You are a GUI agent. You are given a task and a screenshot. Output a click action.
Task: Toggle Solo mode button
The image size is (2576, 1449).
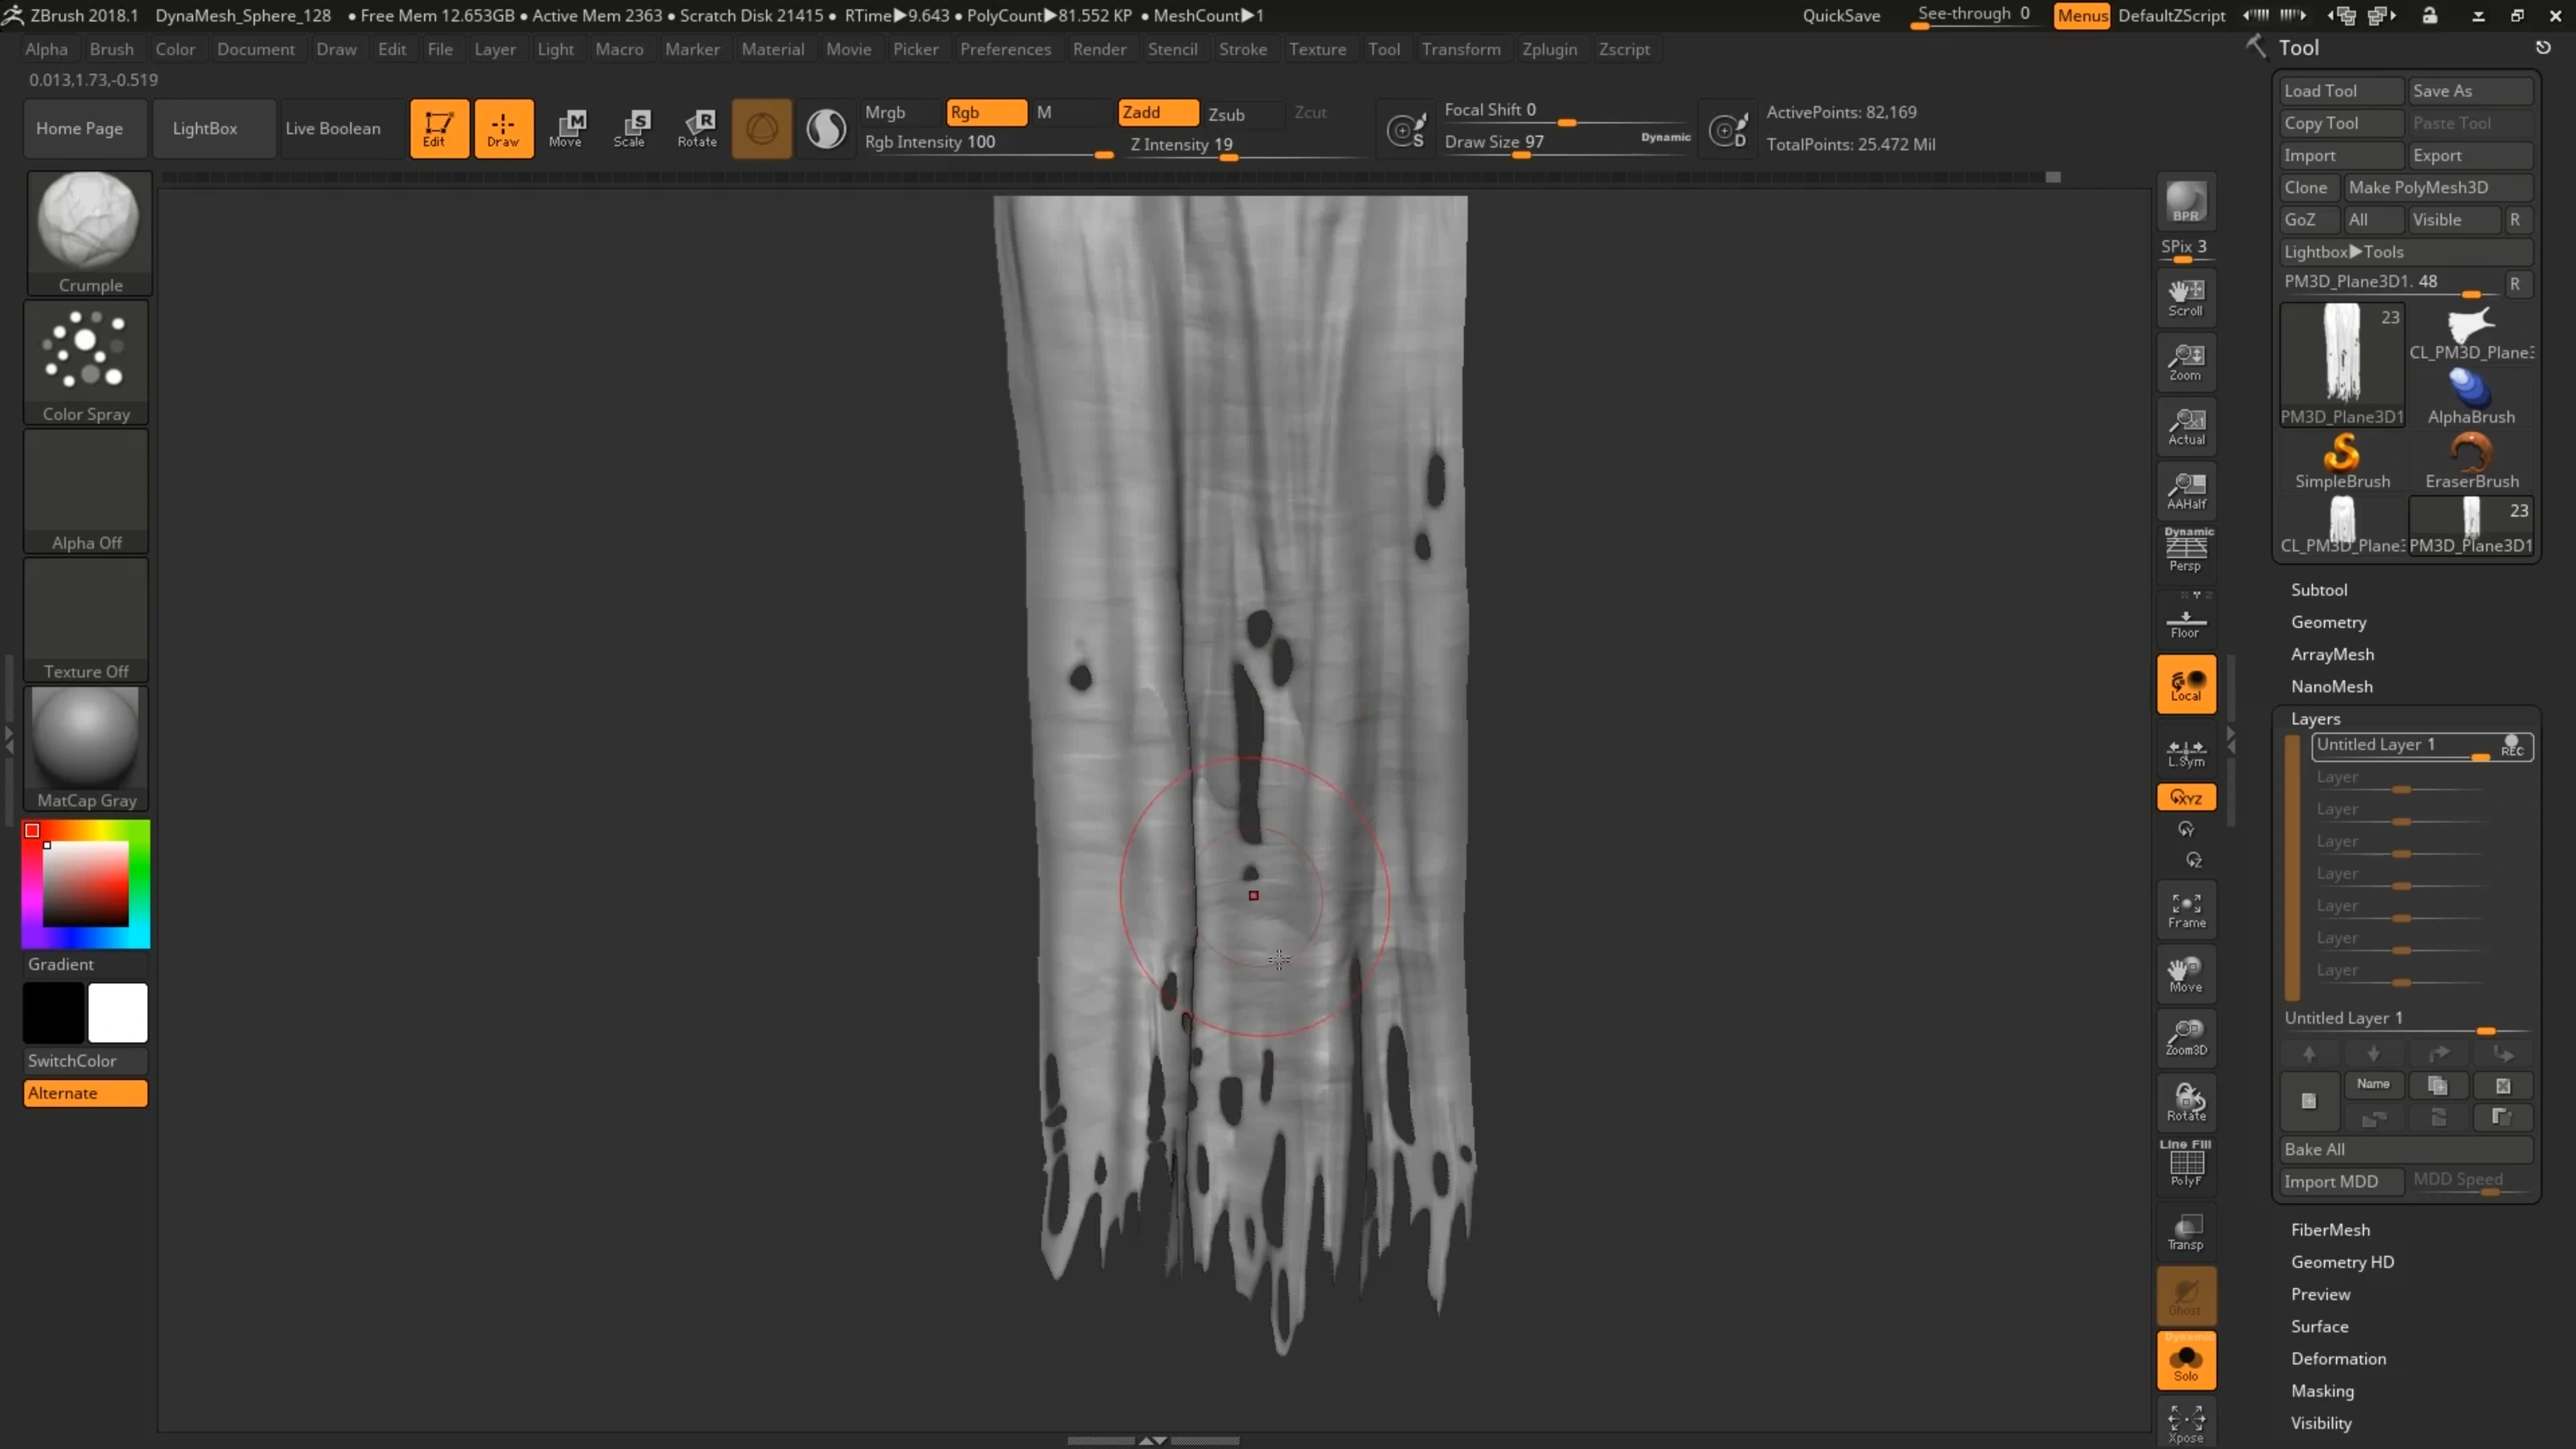pos(2186,1361)
